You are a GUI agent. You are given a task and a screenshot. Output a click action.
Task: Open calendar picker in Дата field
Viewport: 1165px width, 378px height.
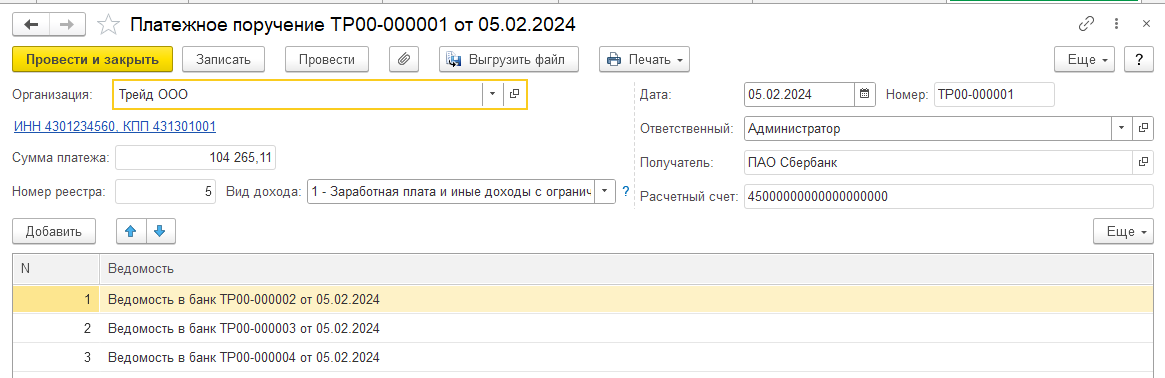pyautogui.click(x=864, y=94)
